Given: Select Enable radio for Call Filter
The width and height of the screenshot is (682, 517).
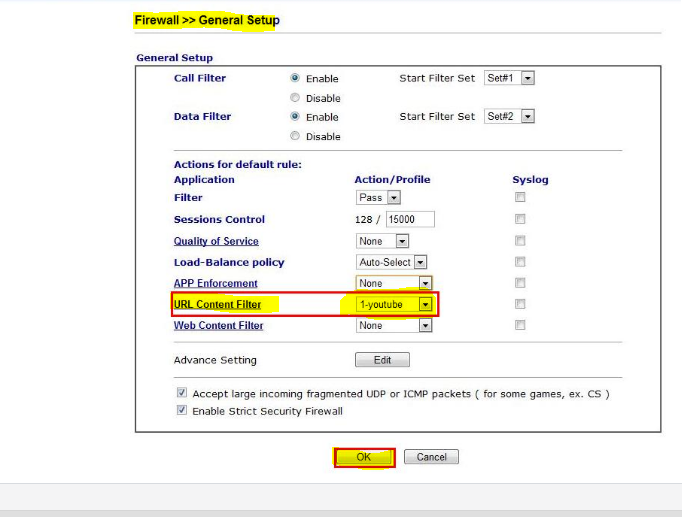Looking at the screenshot, I should pos(295,78).
